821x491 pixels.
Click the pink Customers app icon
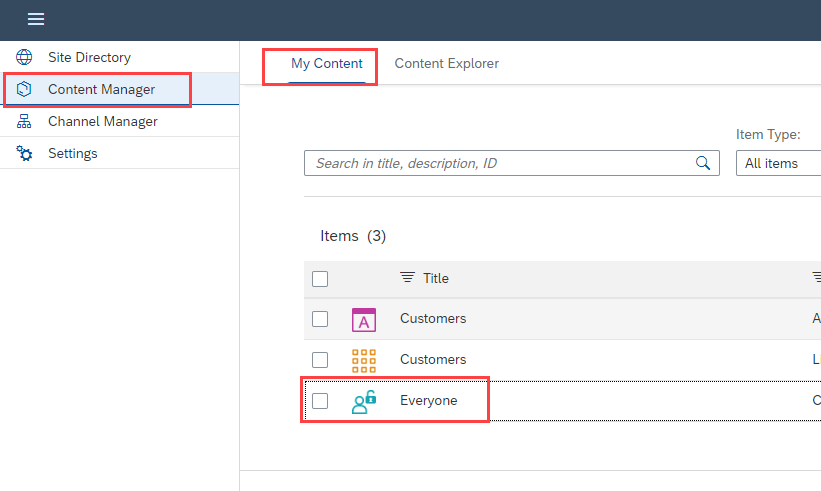point(364,319)
